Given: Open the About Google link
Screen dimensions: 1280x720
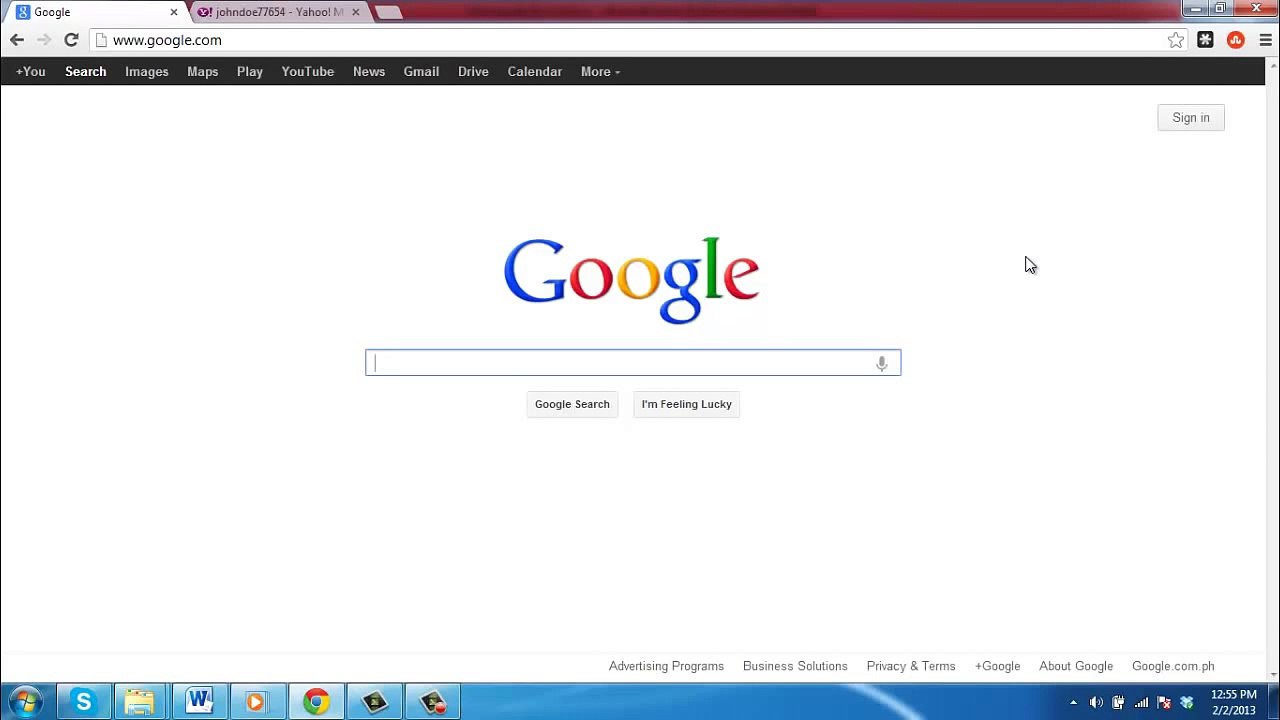Looking at the screenshot, I should pyautogui.click(x=1076, y=666).
